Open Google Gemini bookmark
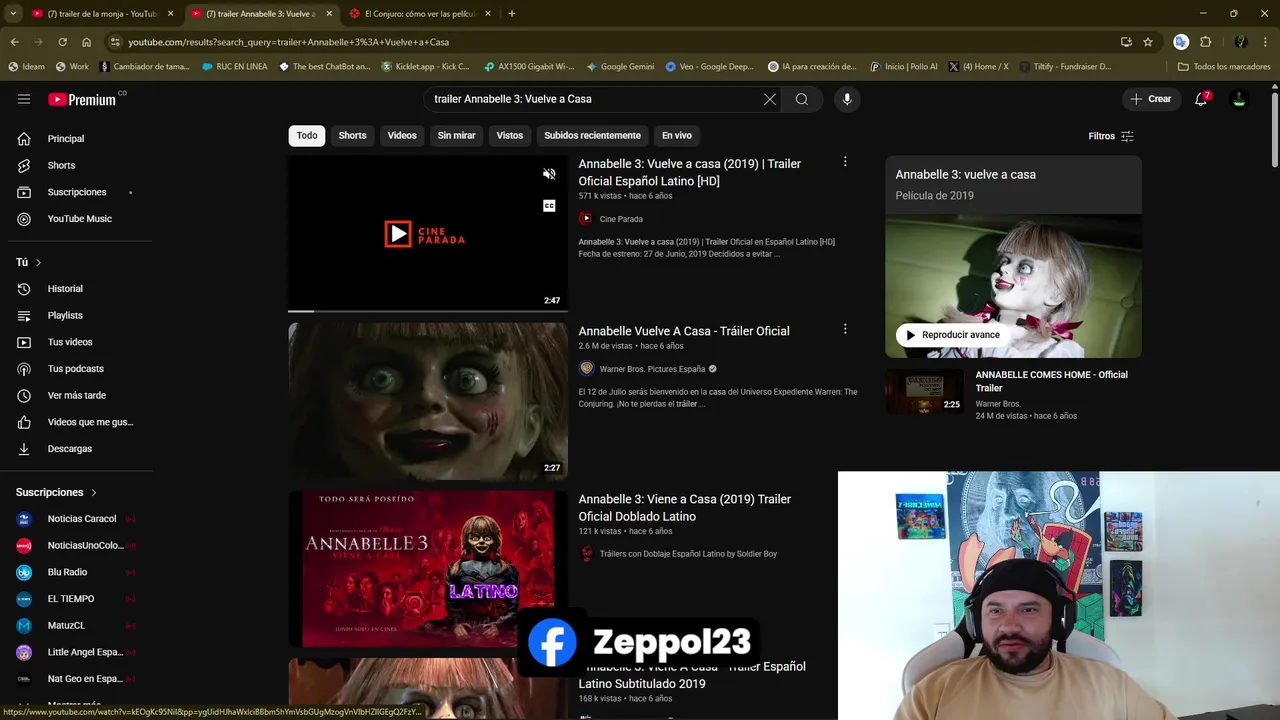 click(620, 67)
